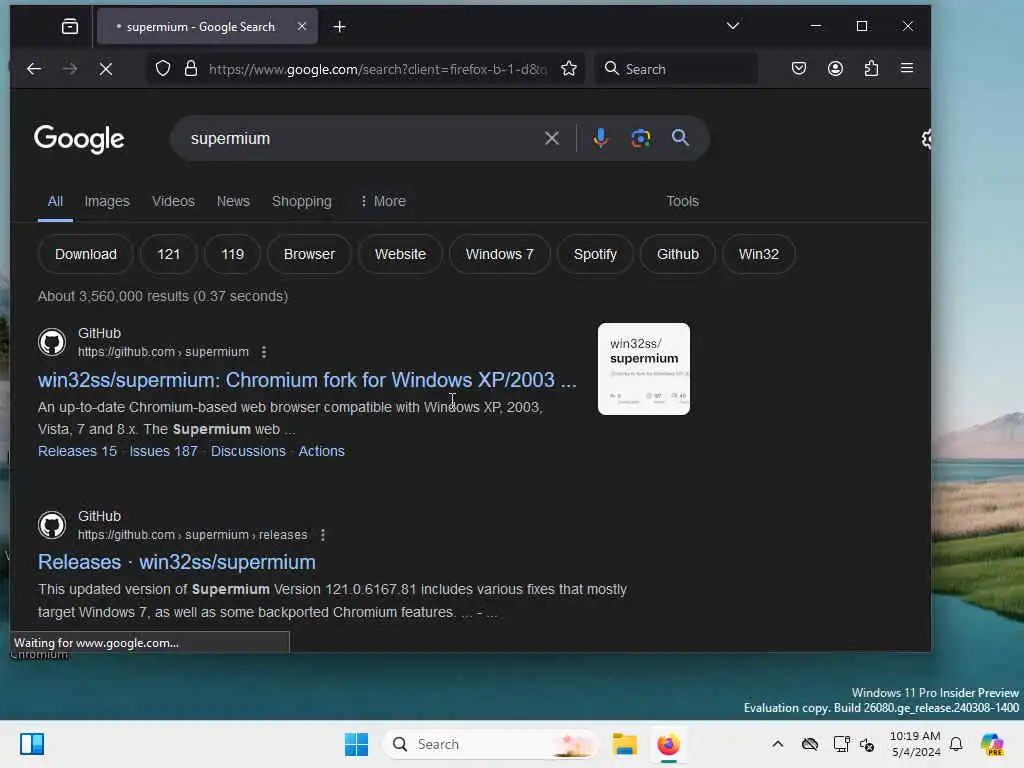The height and width of the screenshot is (768, 1024).
Task: Open the Issues 187 sitelink
Action: coord(163,451)
